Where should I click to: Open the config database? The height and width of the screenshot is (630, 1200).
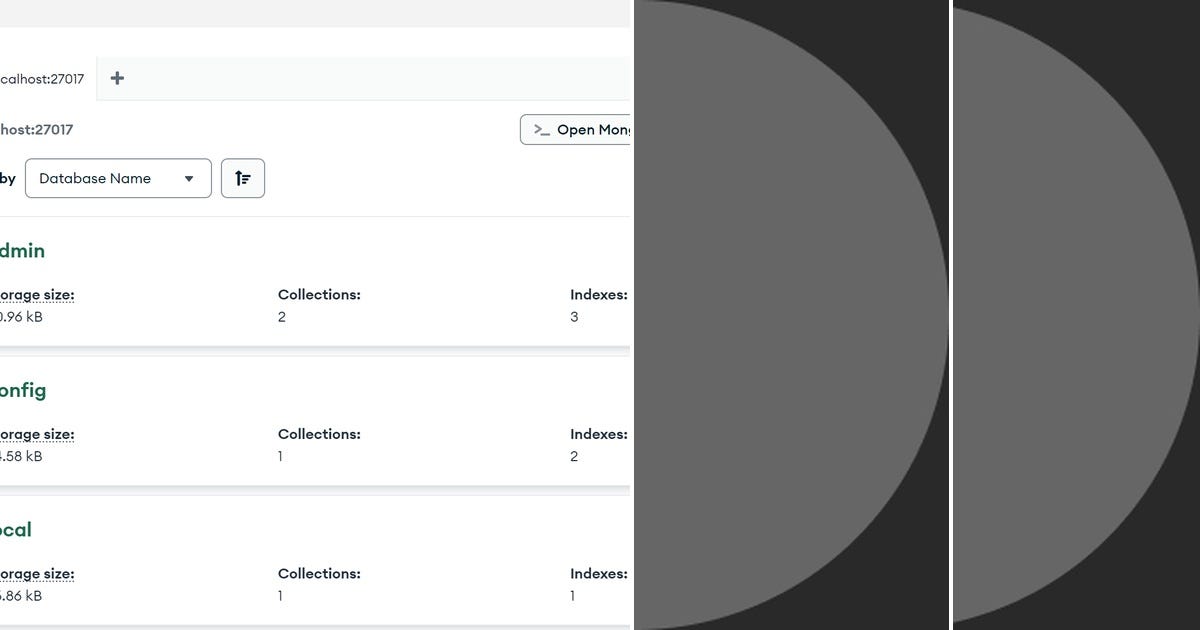[23, 390]
